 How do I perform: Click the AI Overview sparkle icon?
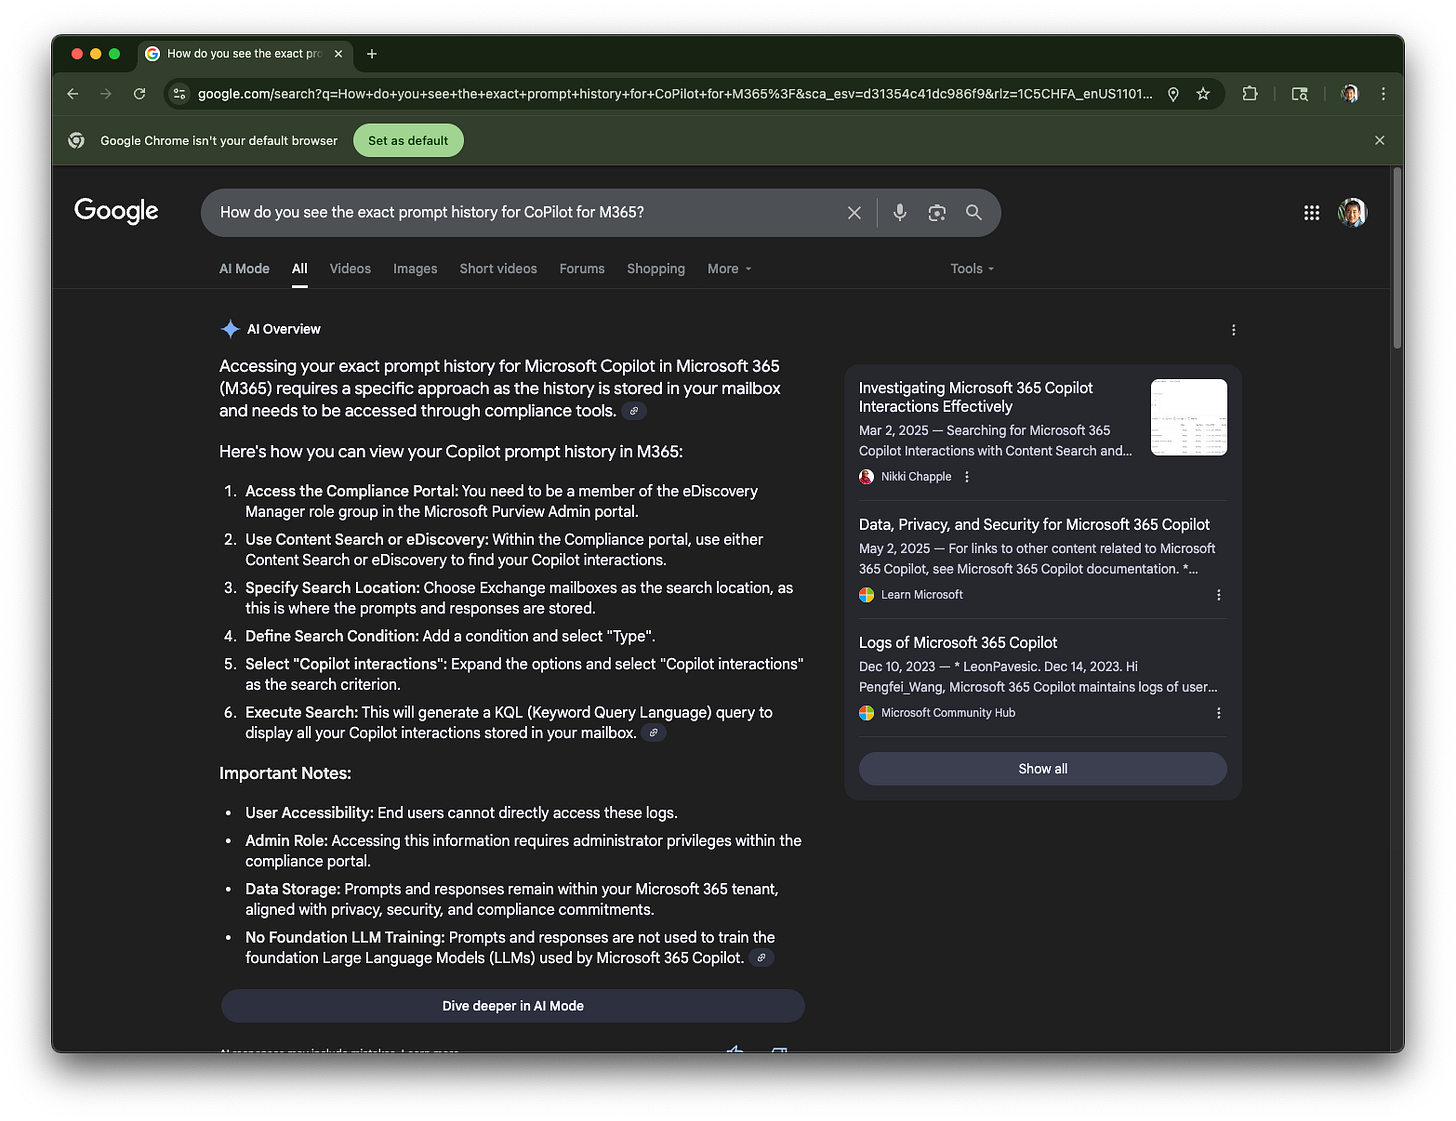pyautogui.click(x=230, y=329)
